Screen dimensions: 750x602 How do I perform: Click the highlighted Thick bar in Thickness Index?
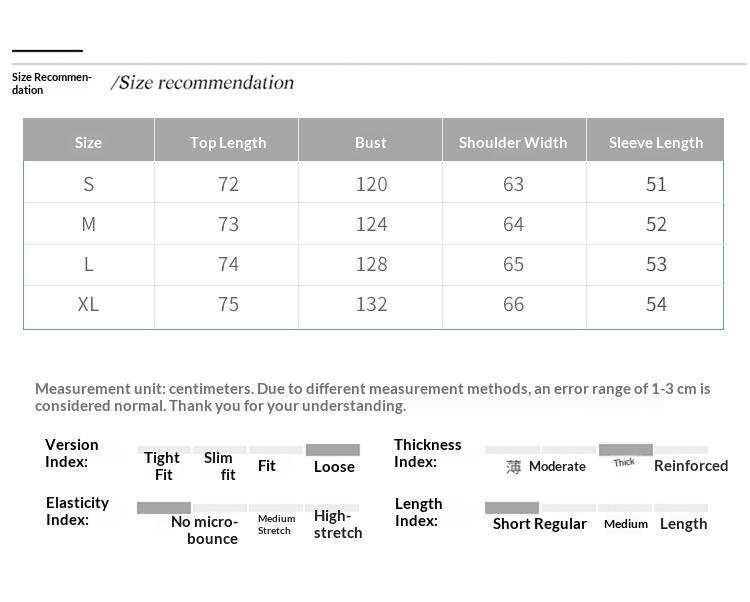point(625,450)
